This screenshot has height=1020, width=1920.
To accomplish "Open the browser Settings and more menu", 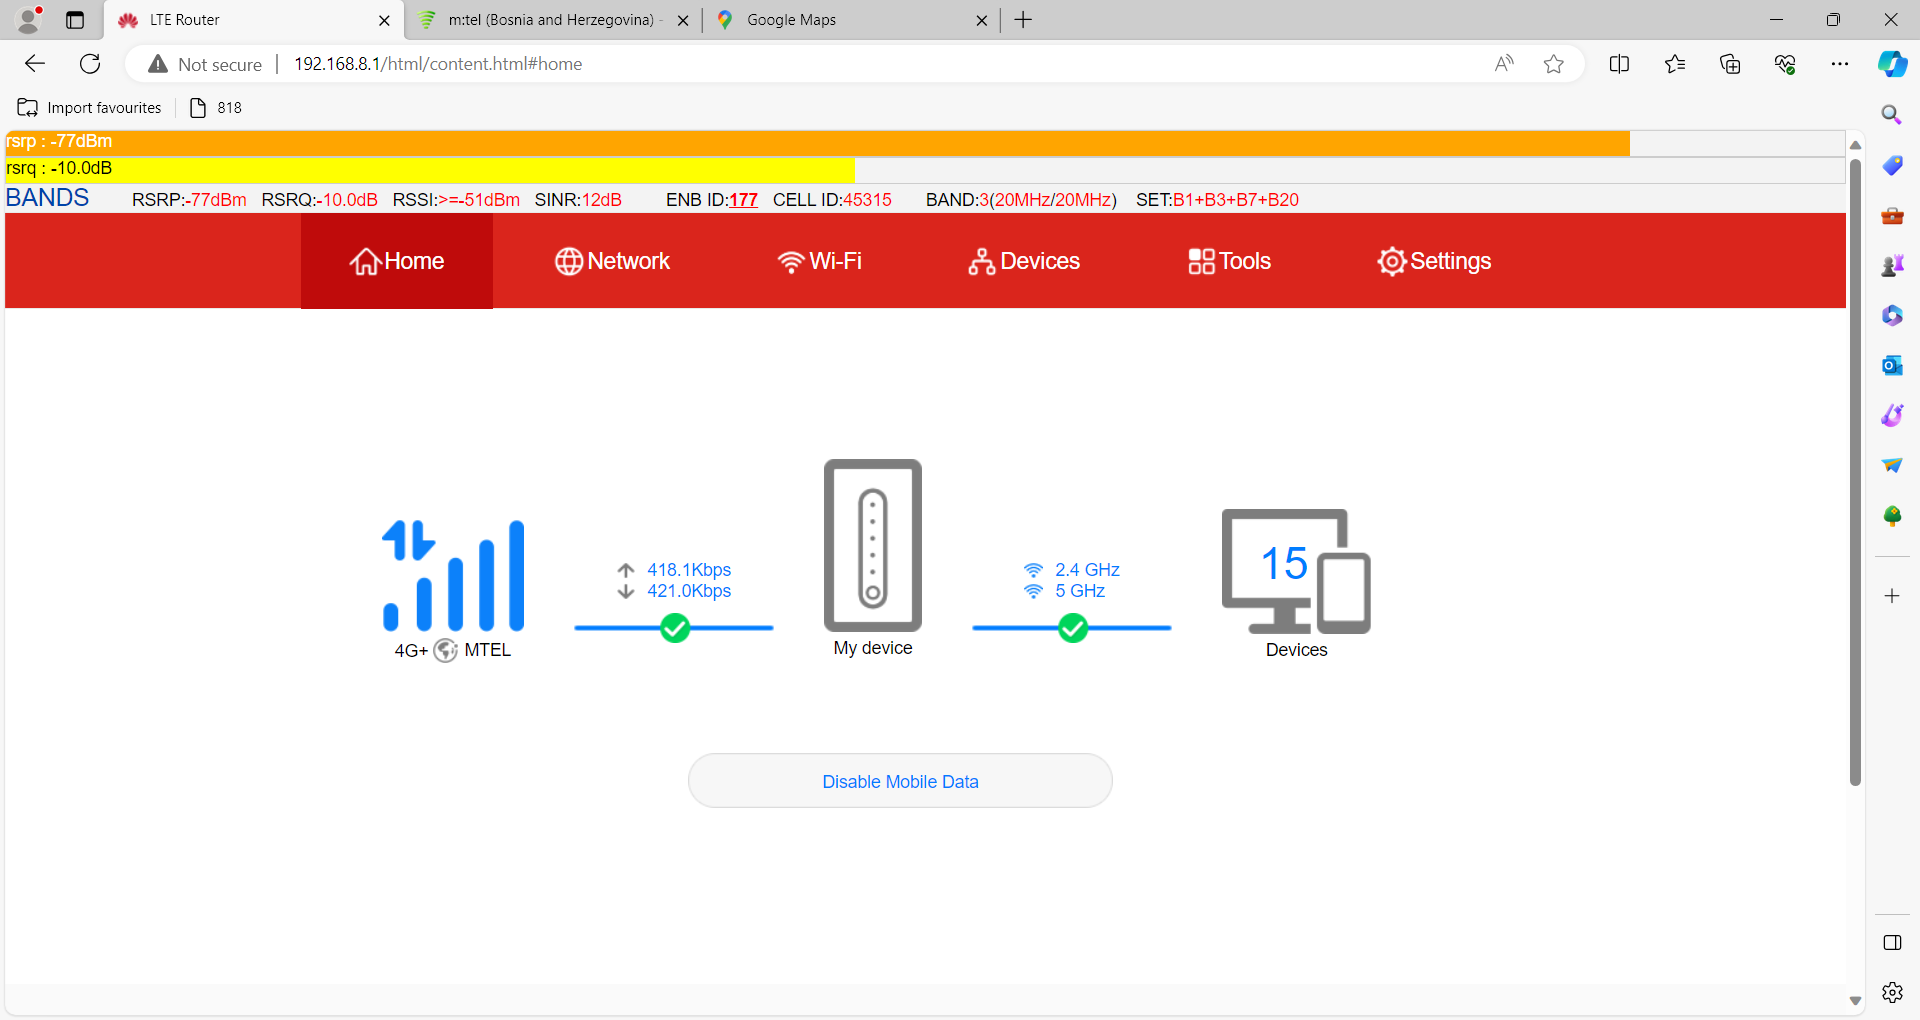I will pos(1840,64).
